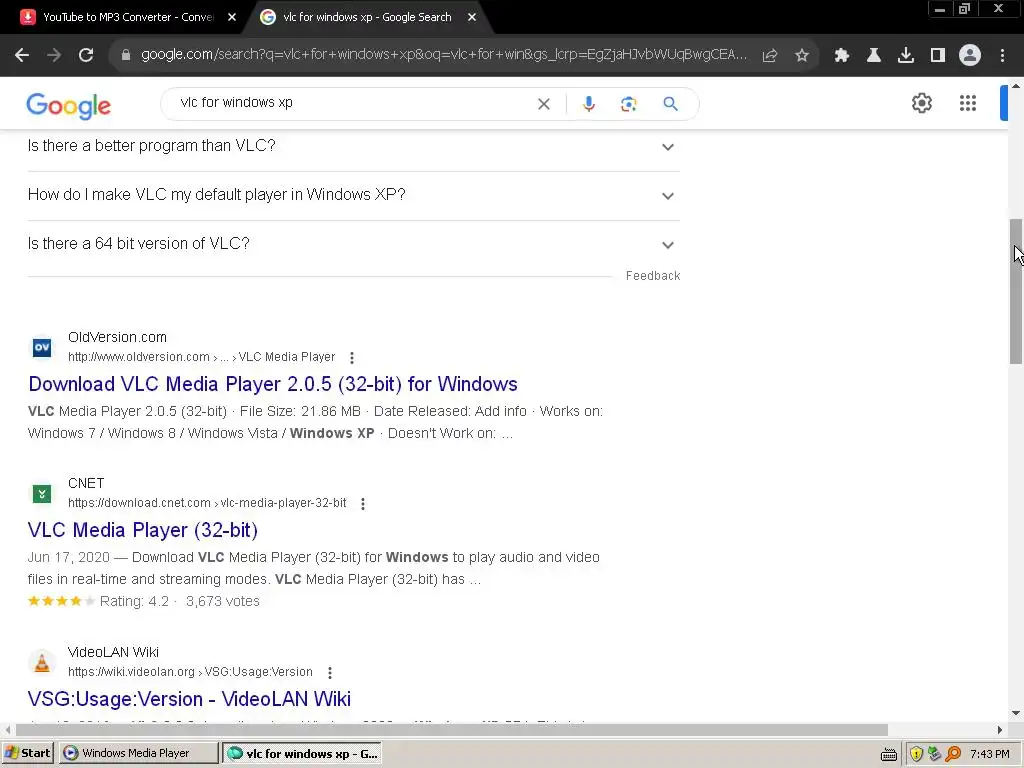The width and height of the screenshot is (1024, 768).
Task: Close the Google Search tab
Action: click(472, 18)
